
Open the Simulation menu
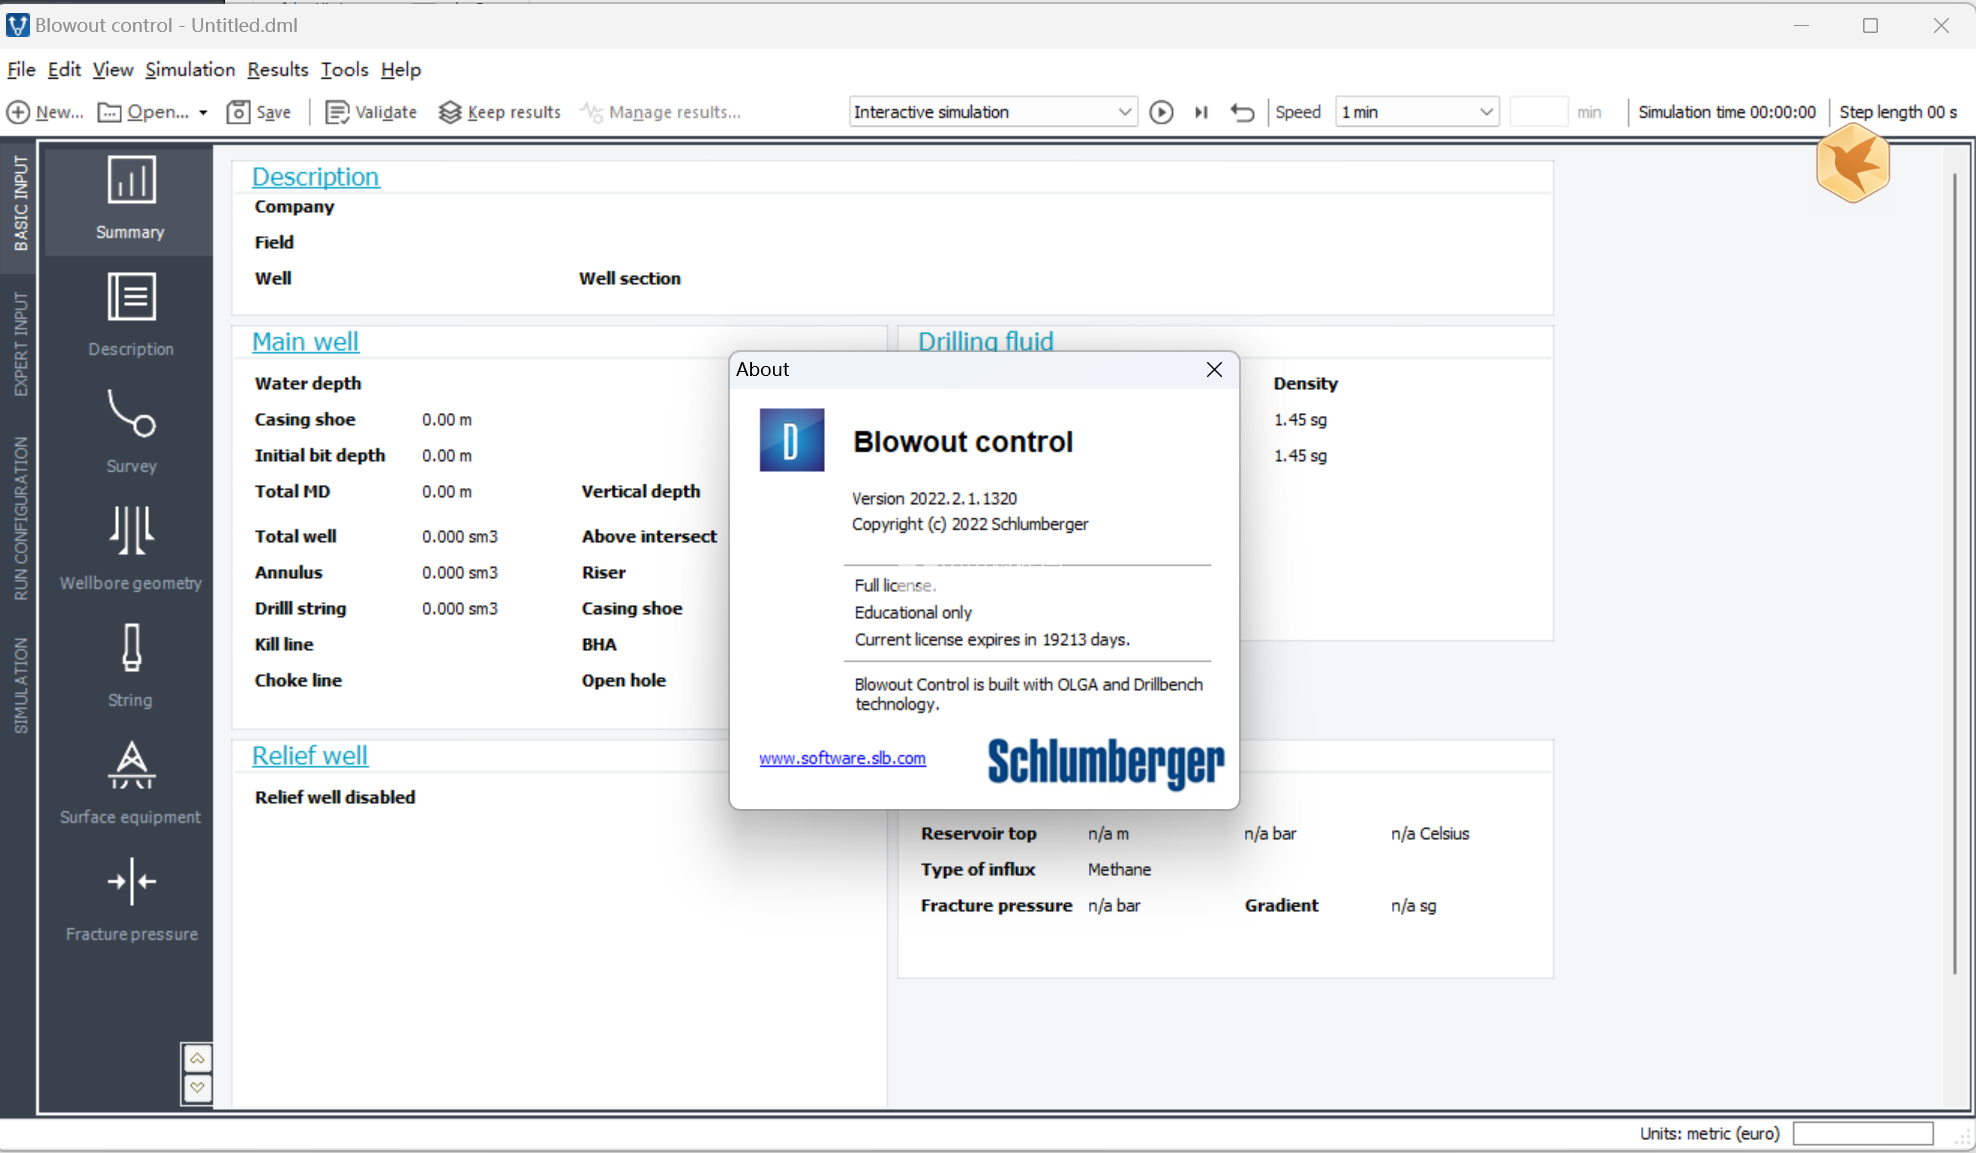click(x=190, y=69)
